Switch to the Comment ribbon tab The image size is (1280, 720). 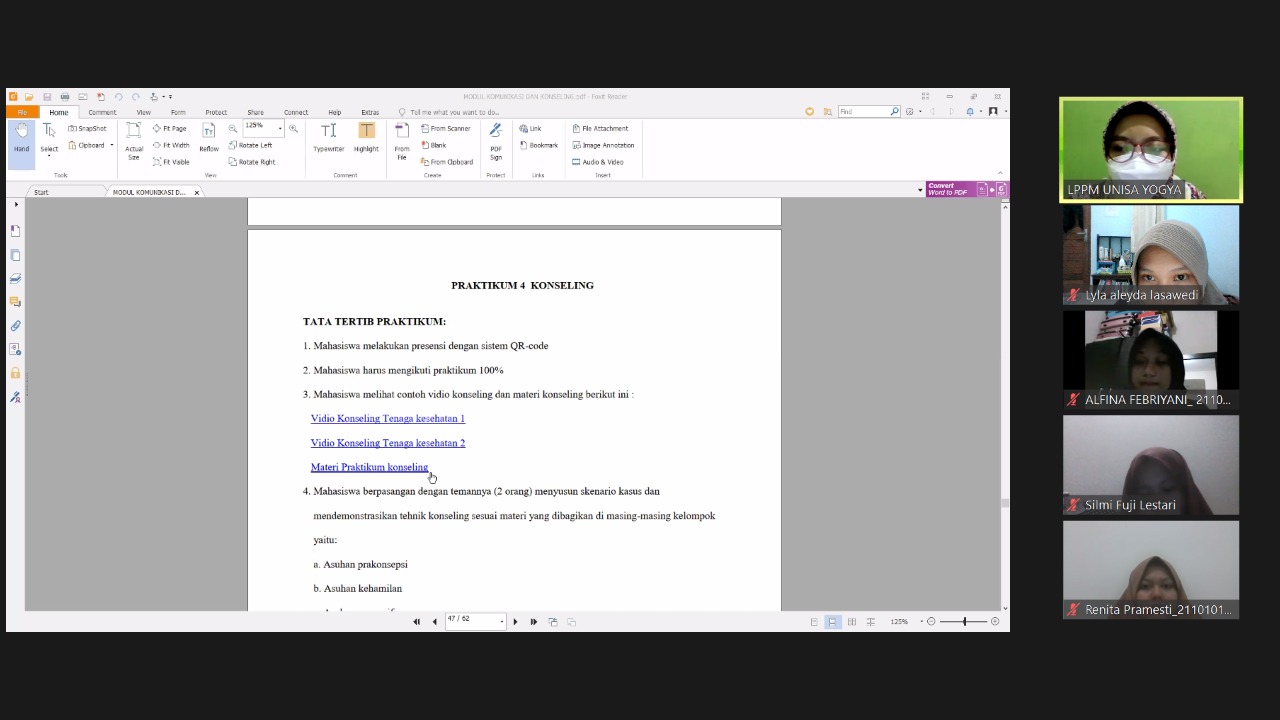tap(102, 112)
